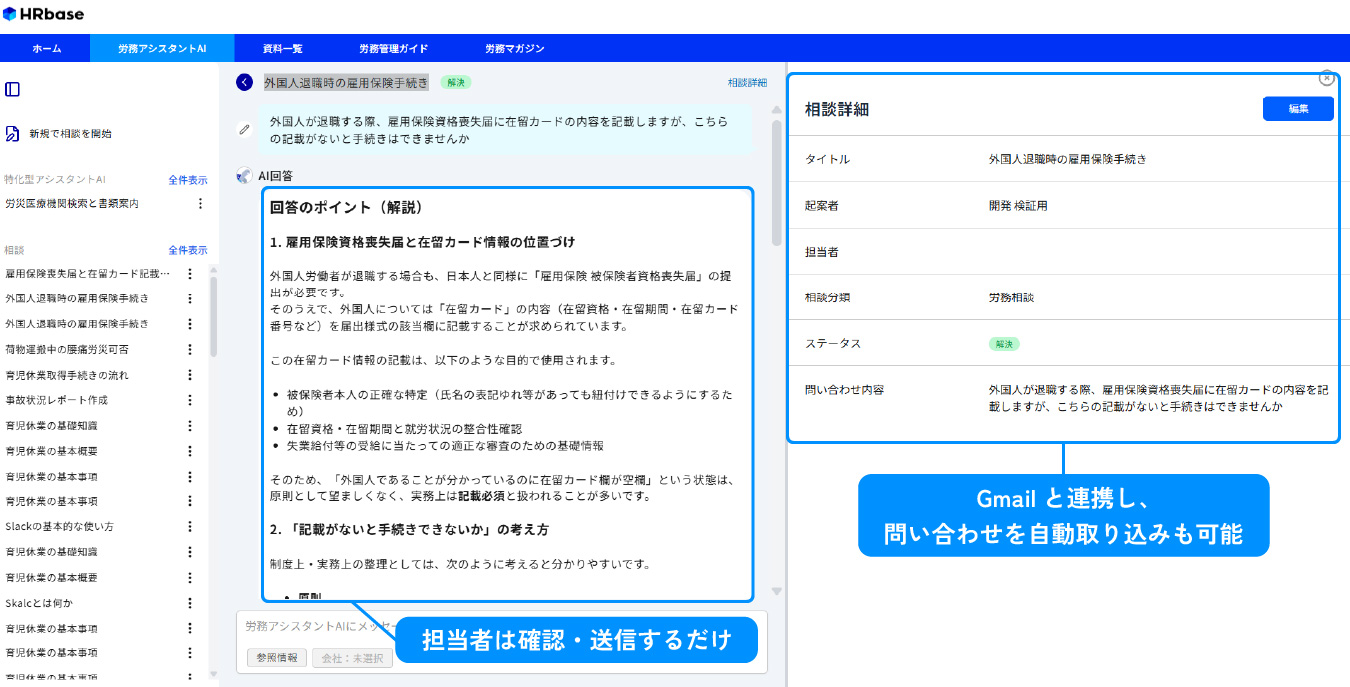Click the new consultation document icon
Screen dimensions: 1350x687
[13, 133]
